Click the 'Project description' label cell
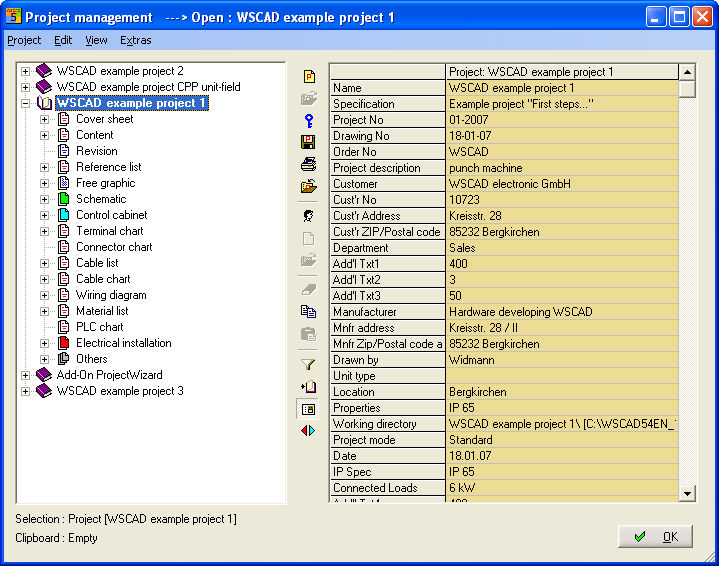This screenshot has height=566, width=719. coord(387,168)
